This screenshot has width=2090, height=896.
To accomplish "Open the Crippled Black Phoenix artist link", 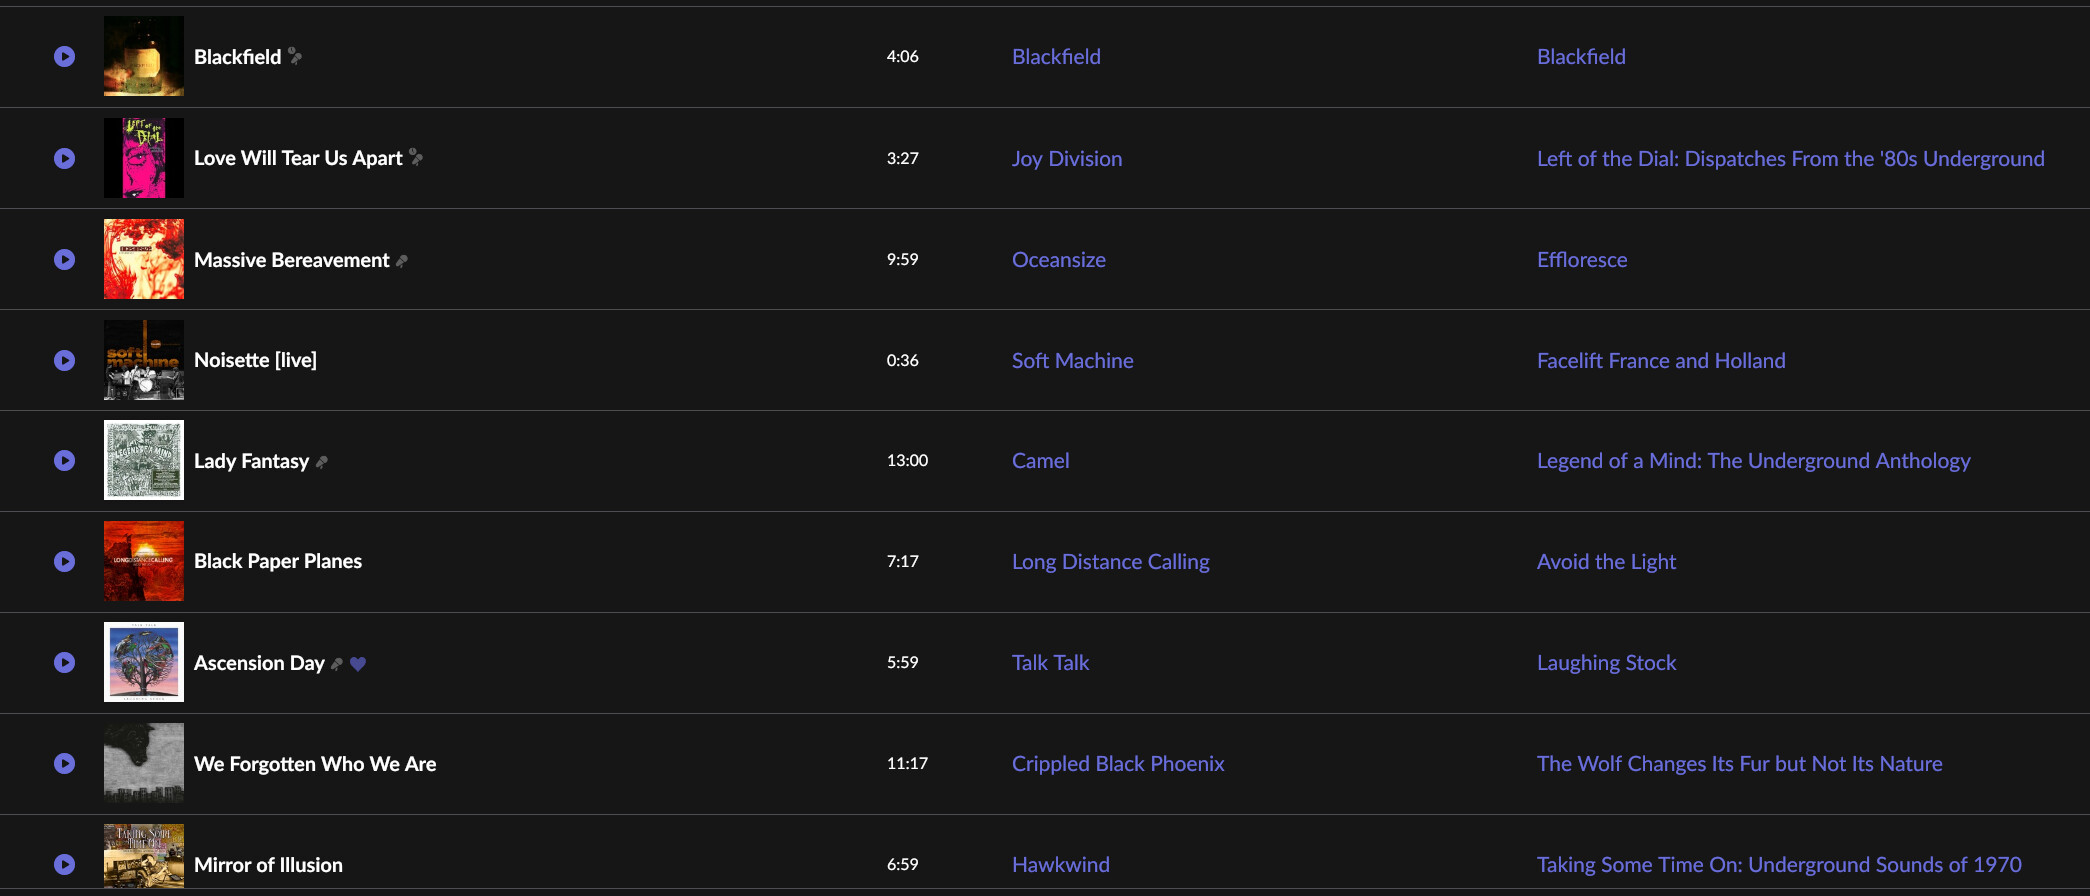I will point(1117,763).
